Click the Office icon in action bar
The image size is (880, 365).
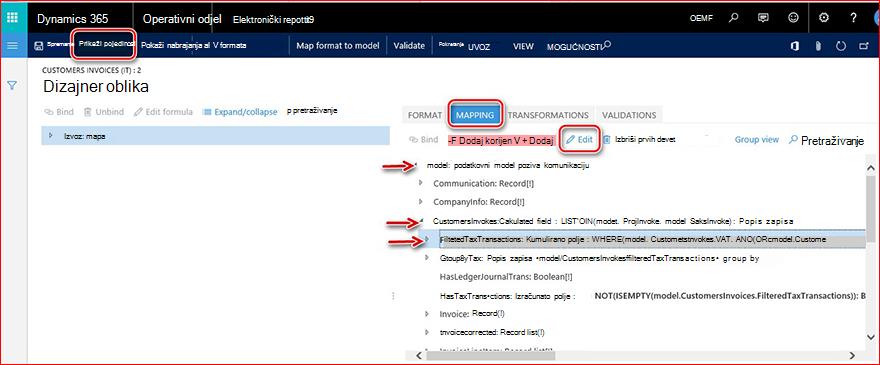pyautogui.click(x=794, y=46)
